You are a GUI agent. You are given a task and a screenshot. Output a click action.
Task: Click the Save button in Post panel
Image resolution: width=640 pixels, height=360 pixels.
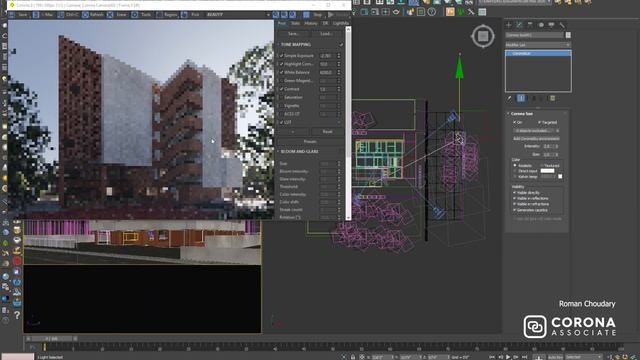coord(293,34)
